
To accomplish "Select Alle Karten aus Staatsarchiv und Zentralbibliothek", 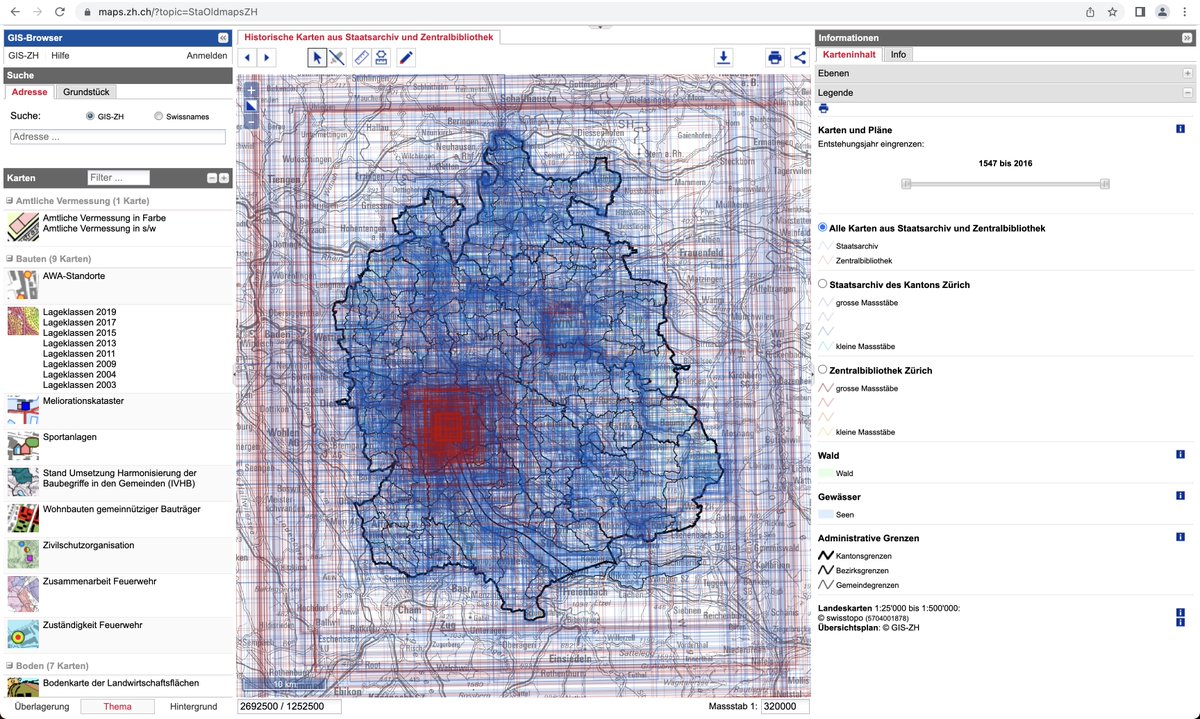I will 823,228.
